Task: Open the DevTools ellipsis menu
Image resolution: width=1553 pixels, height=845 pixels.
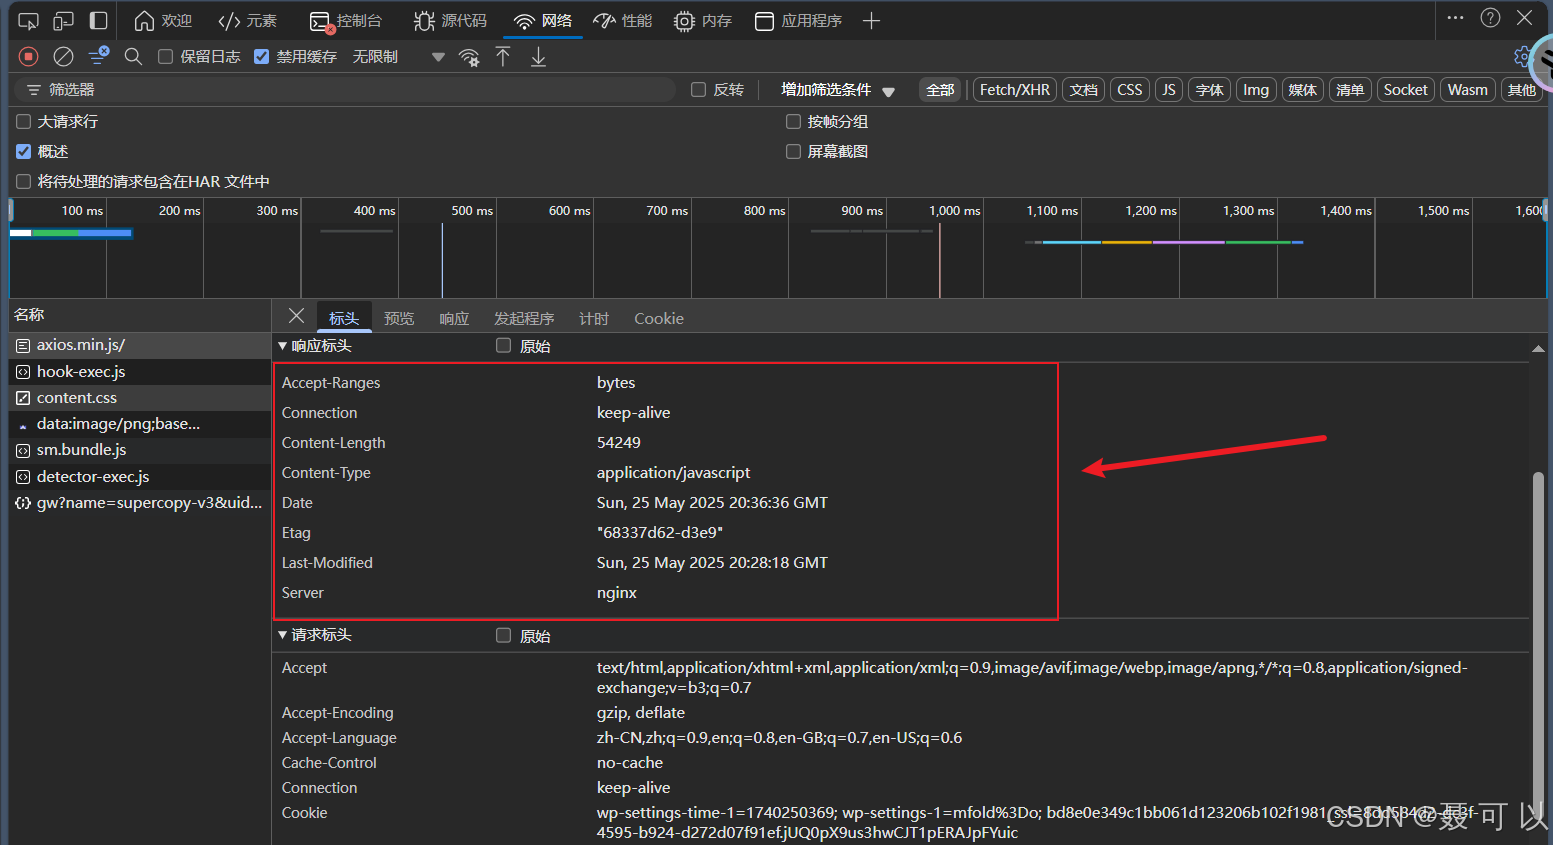Action: pos(1455,18)
